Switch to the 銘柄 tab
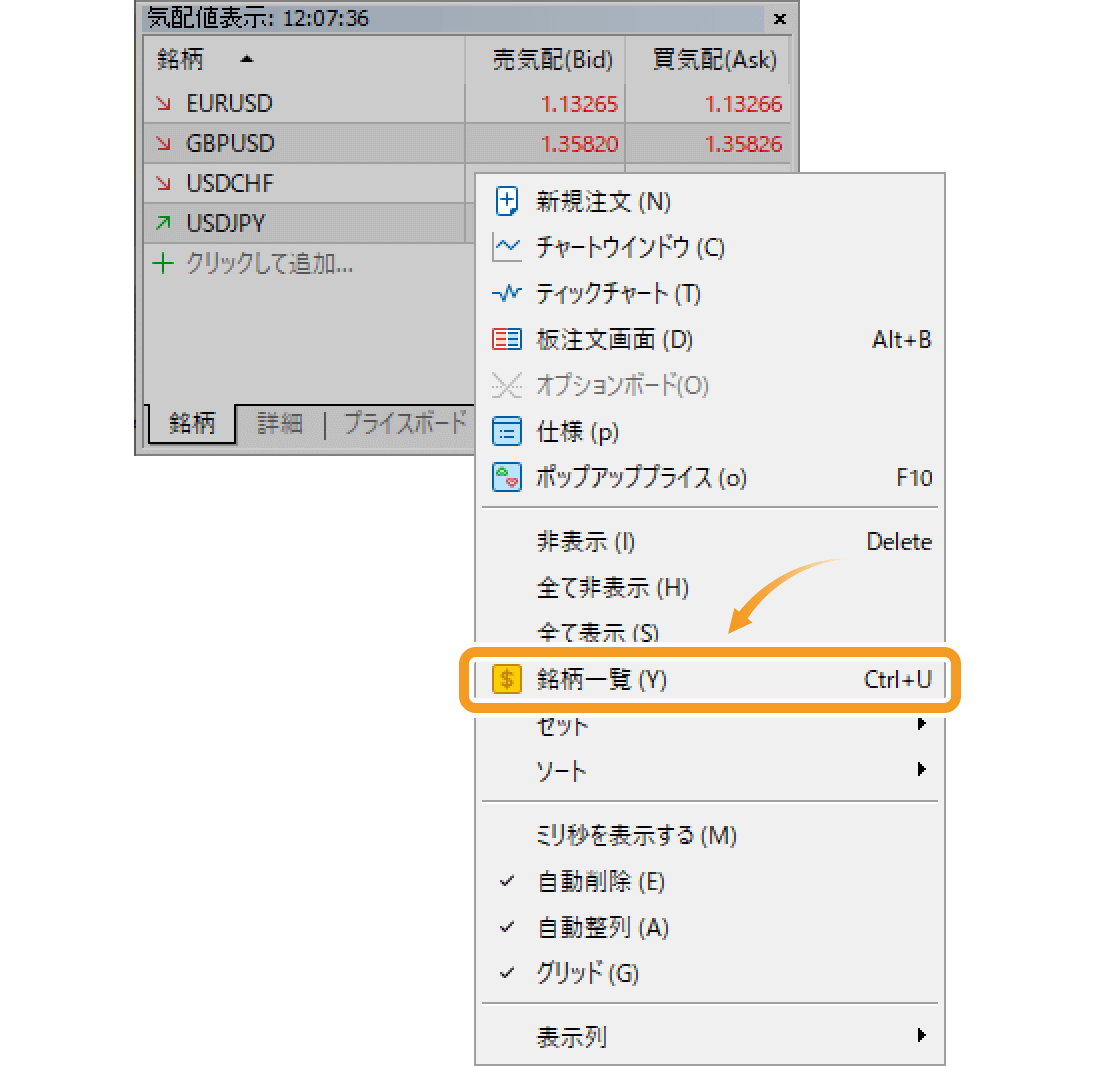The width and height of the screenshot is (1100, 1066). point(192,423)
